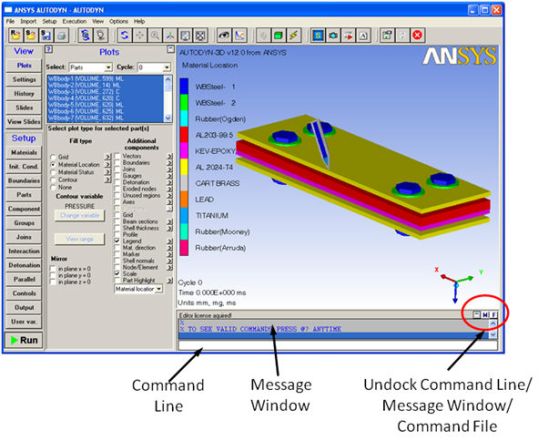The width and height of the screenshot is (550, 441).
Task: Select the magnifying glass Zoom tool
Action: 155,35
